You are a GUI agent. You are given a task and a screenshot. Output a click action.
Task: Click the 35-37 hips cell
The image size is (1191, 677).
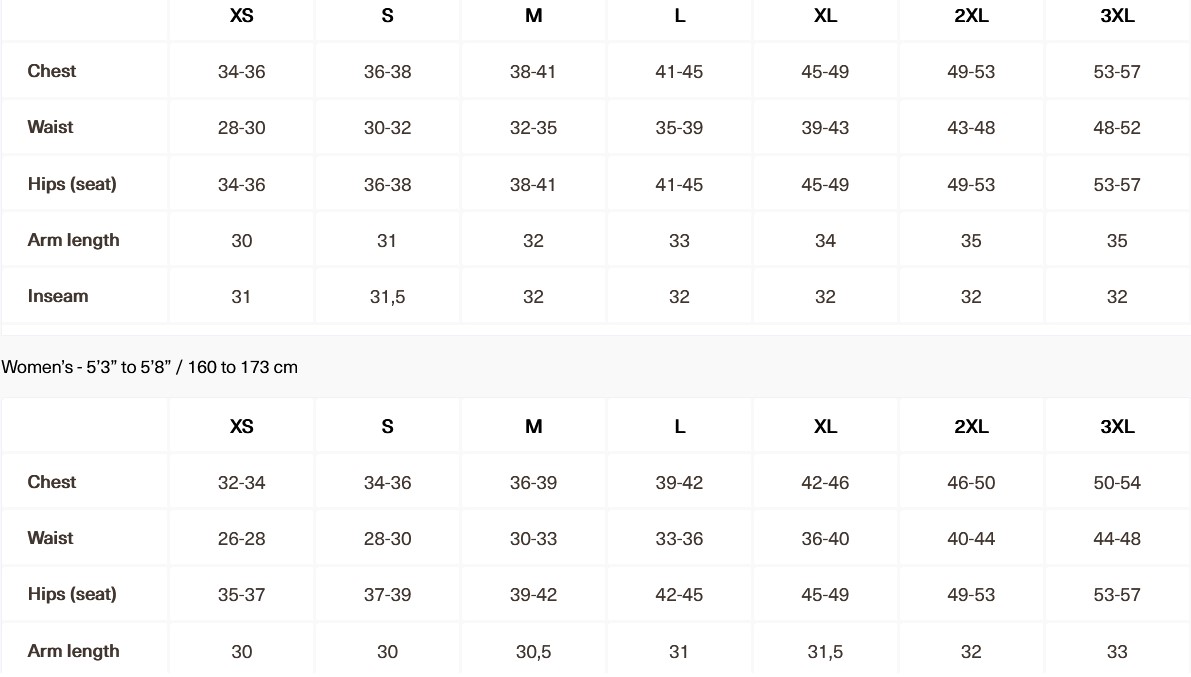[241, 595]
